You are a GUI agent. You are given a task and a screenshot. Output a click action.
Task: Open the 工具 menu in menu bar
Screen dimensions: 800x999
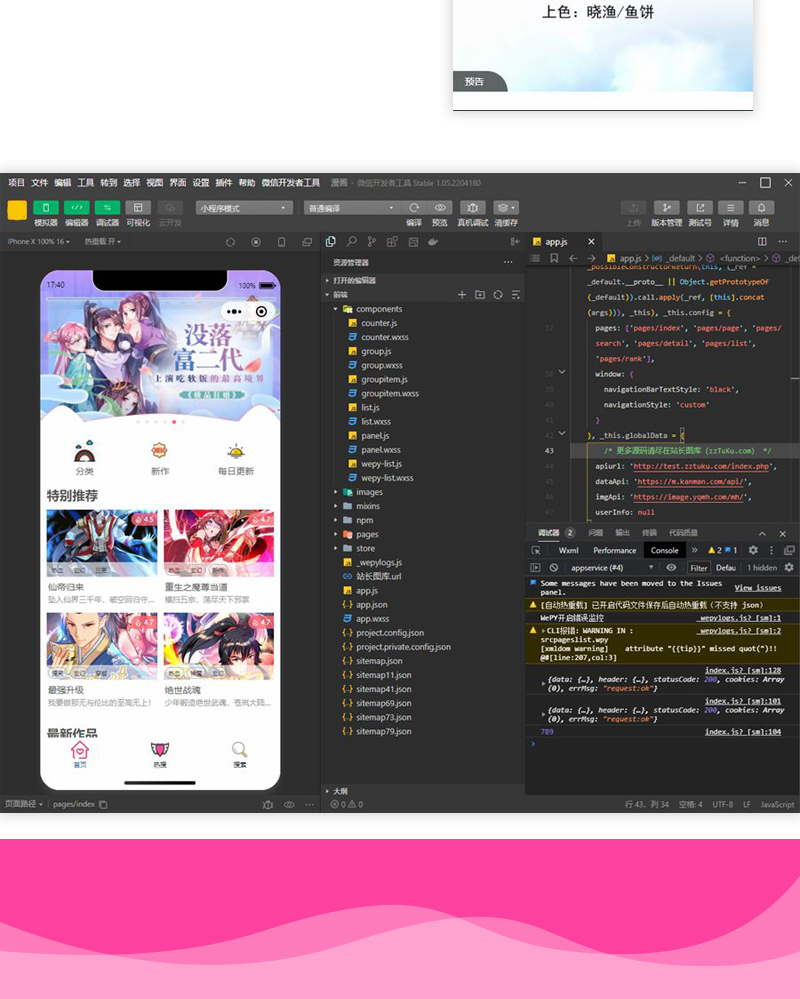coord(86,183)
